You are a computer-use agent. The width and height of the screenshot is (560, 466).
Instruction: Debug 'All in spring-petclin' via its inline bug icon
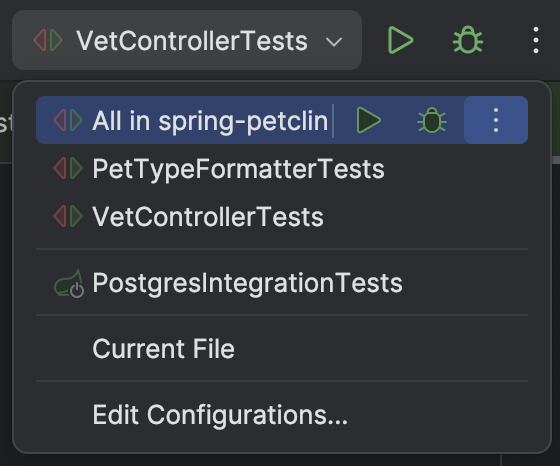pyautogui.click(x=432, y=120)
